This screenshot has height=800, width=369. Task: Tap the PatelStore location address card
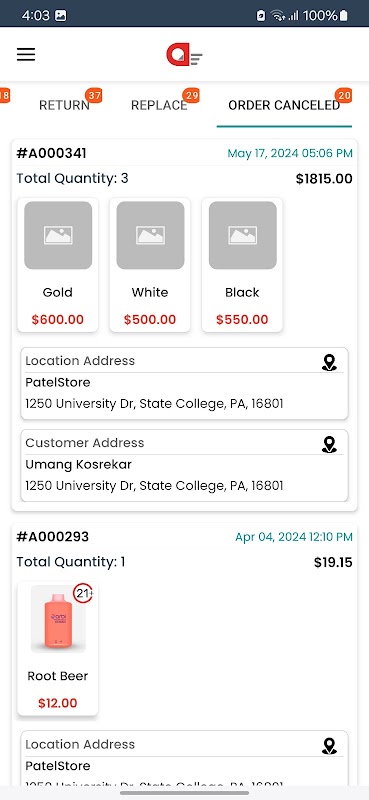(x=184, y=383)
